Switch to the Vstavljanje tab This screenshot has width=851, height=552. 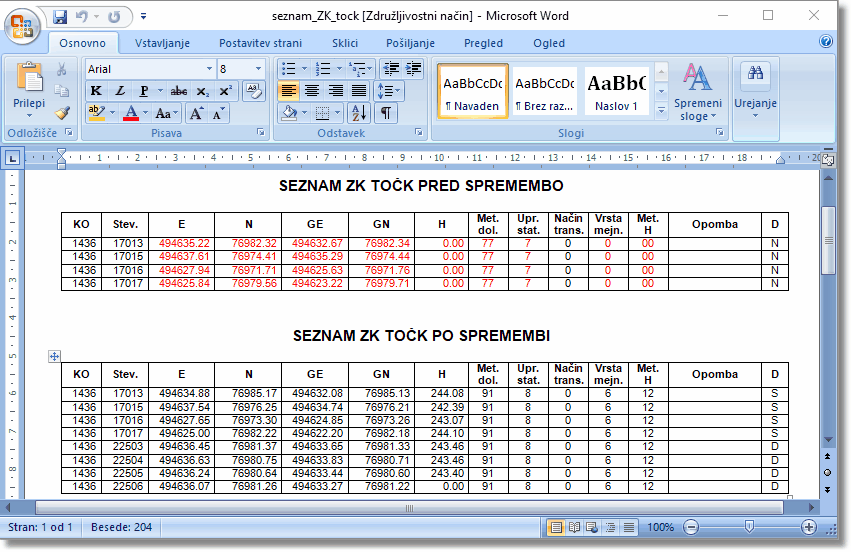[162, 43]
